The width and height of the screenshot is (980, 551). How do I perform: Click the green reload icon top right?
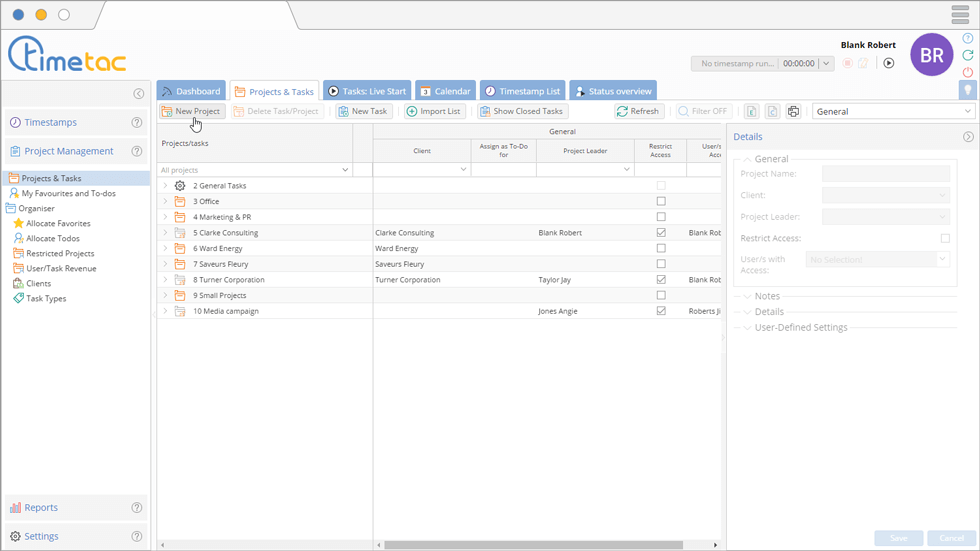[968, 55]
